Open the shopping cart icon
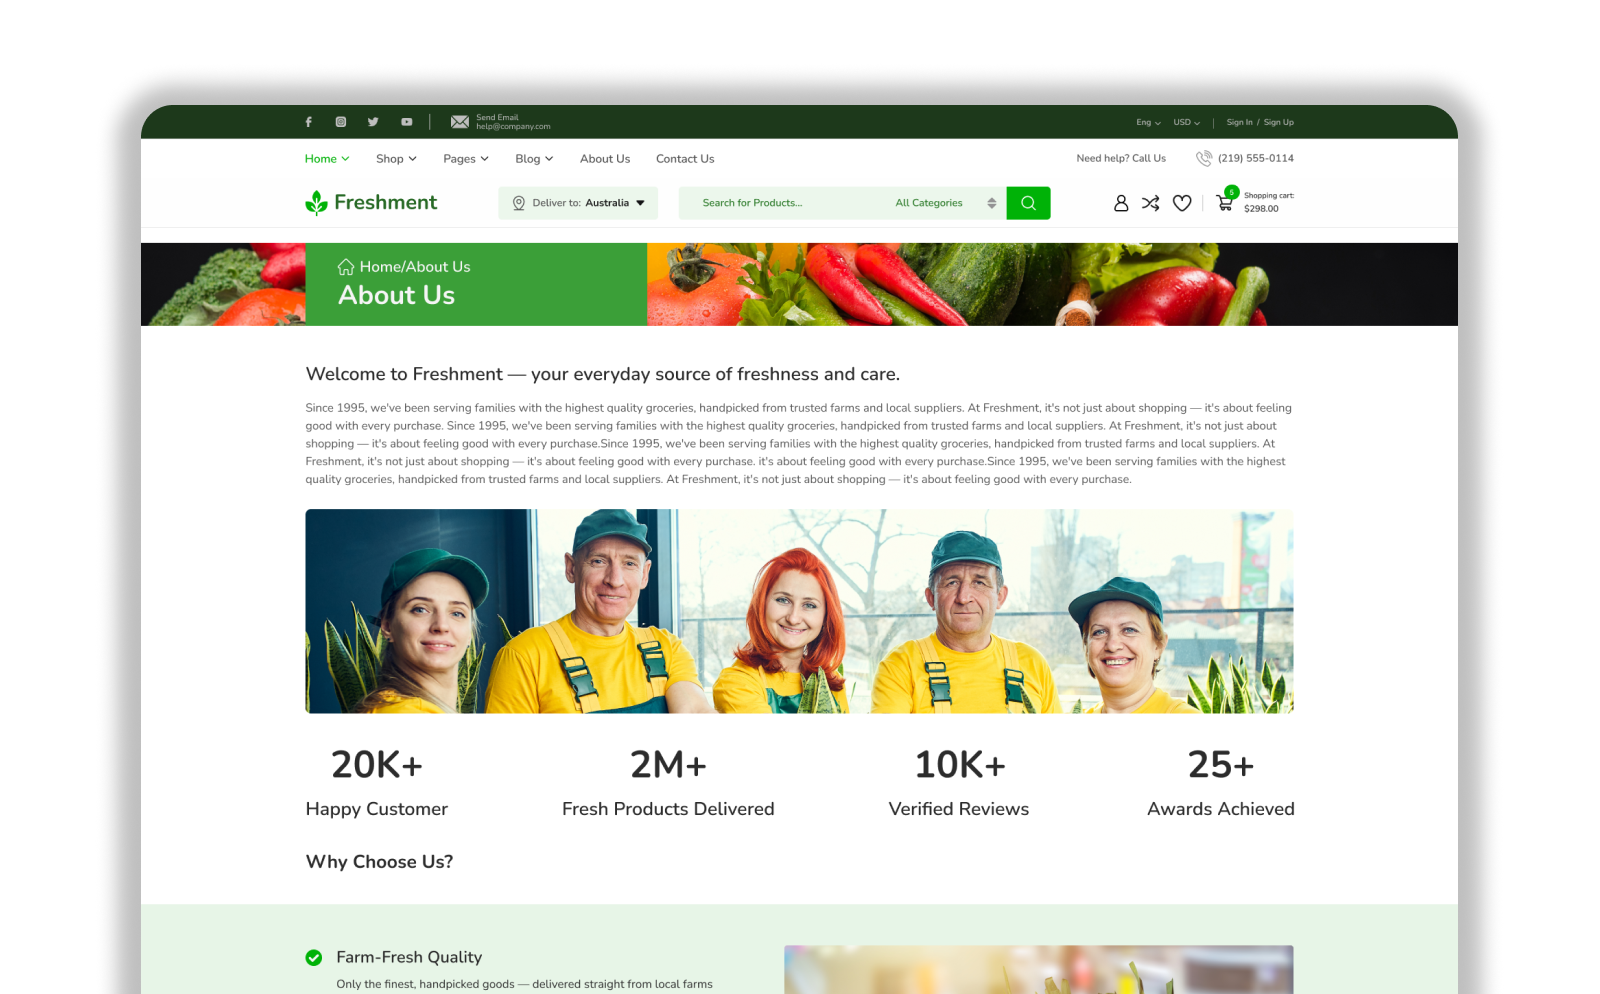 point(1224,203)
